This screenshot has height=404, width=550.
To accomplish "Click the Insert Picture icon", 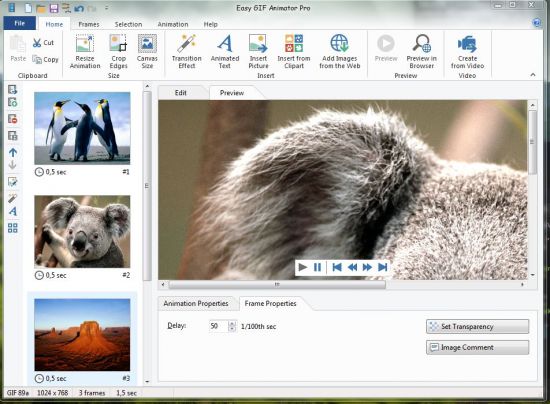I will 258,43.
